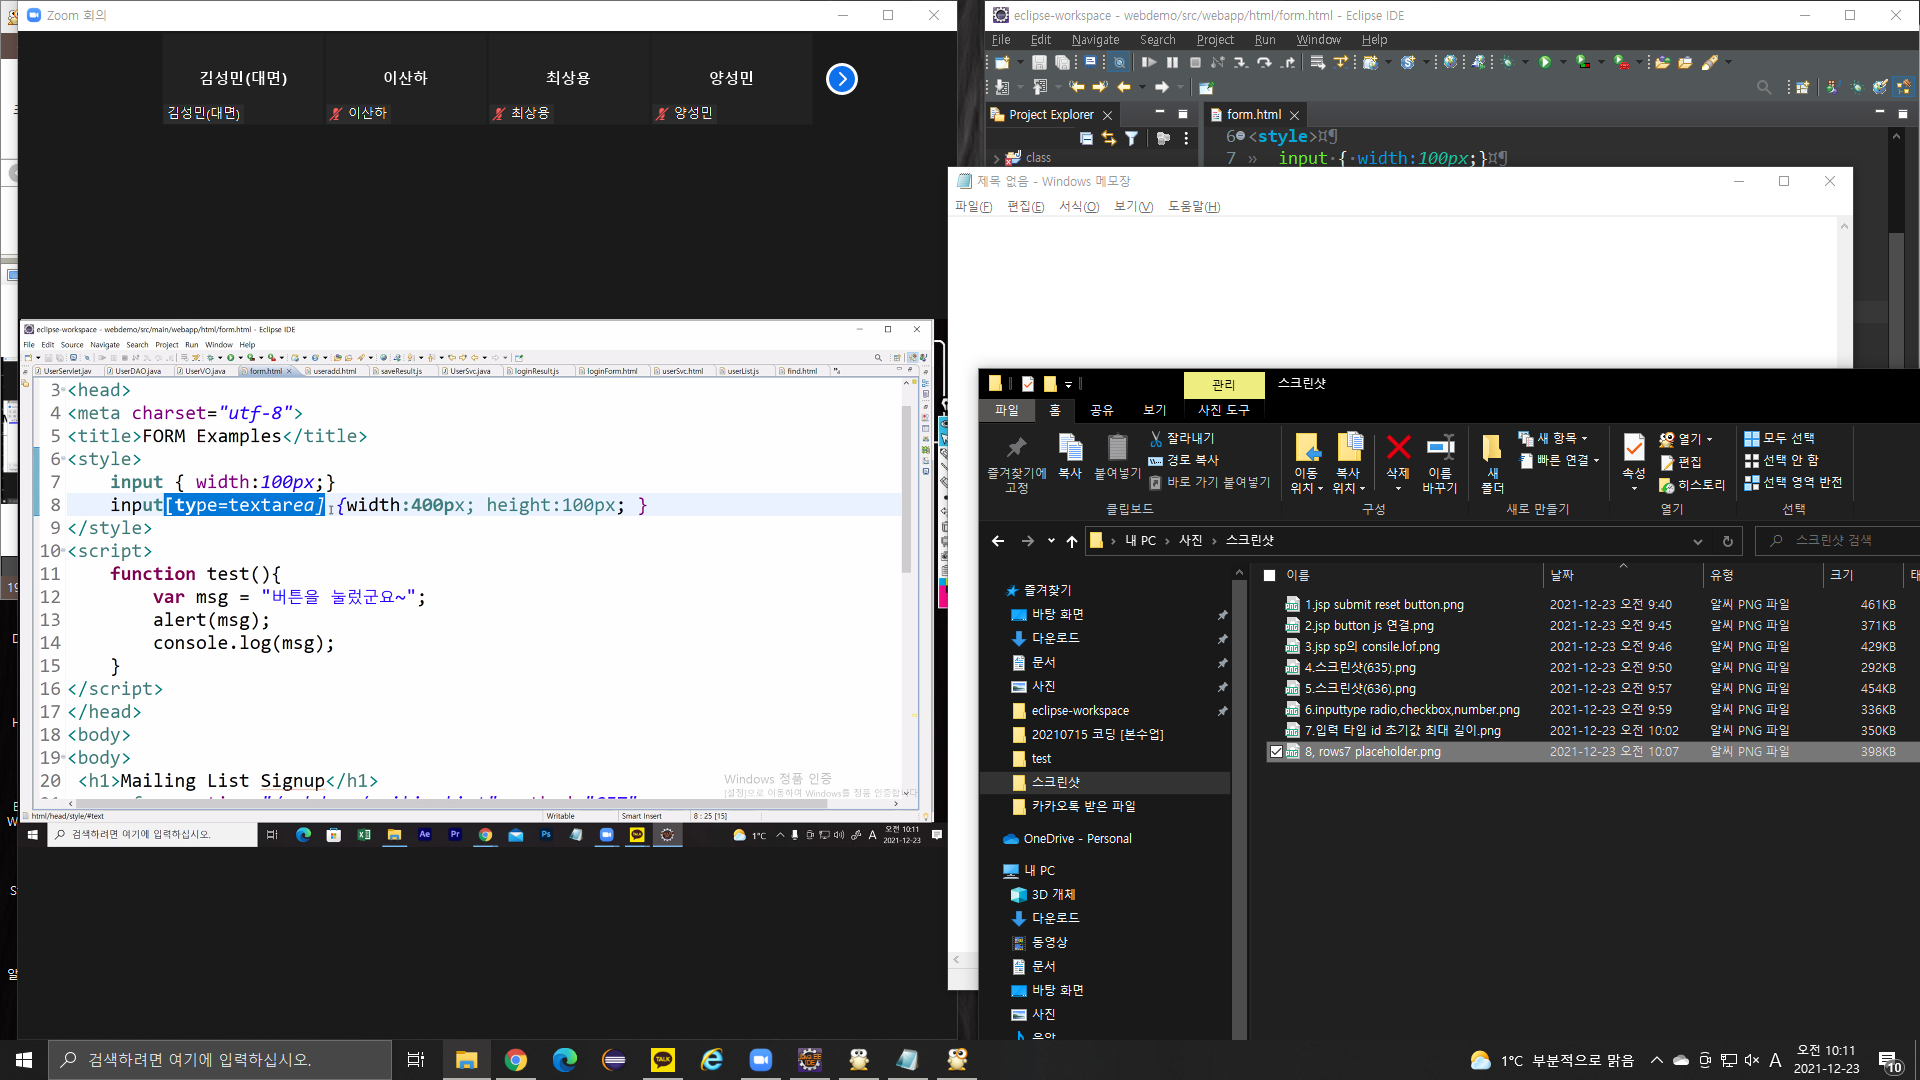Click the blue next-participants arrow in Zoom
Image resolution: width=1920 pixels, height=1080 pixels.
pos(842,79)
